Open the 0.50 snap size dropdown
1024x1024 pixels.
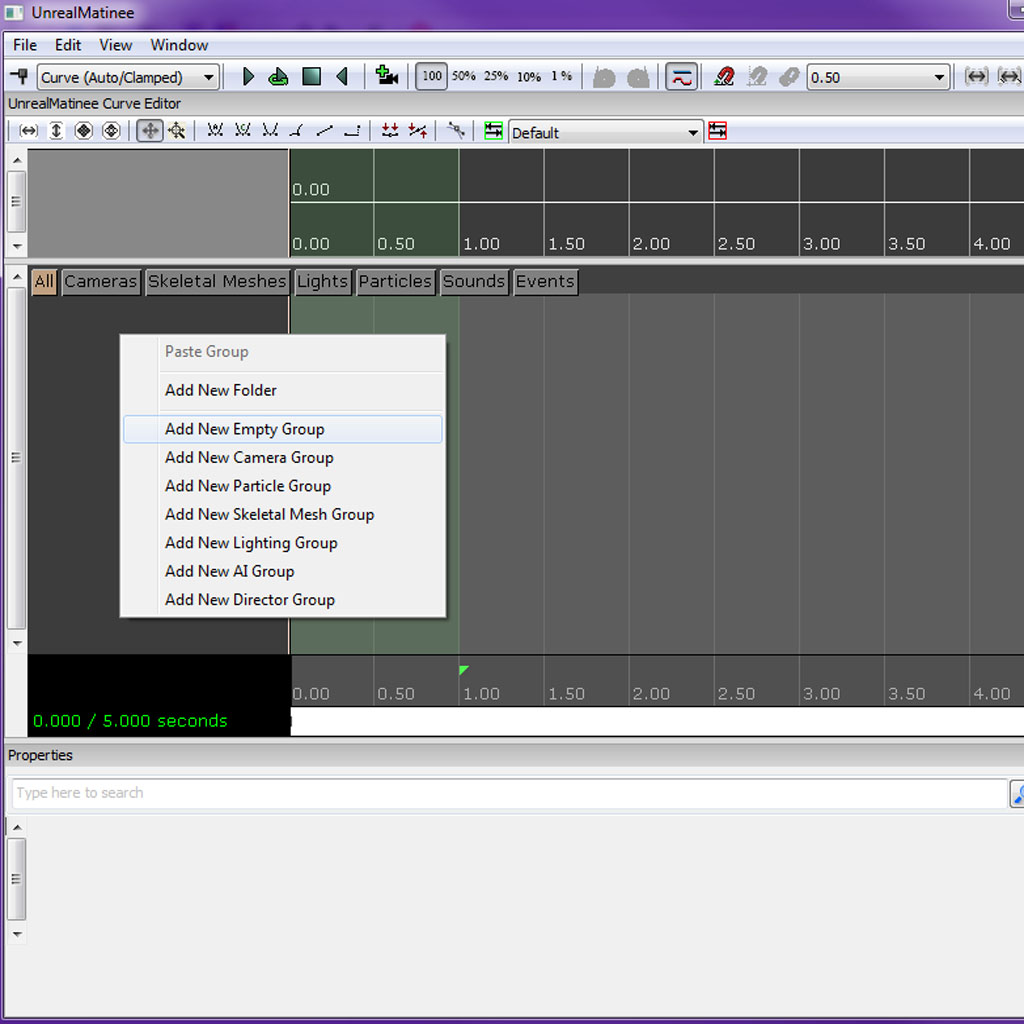click(878, 77)
